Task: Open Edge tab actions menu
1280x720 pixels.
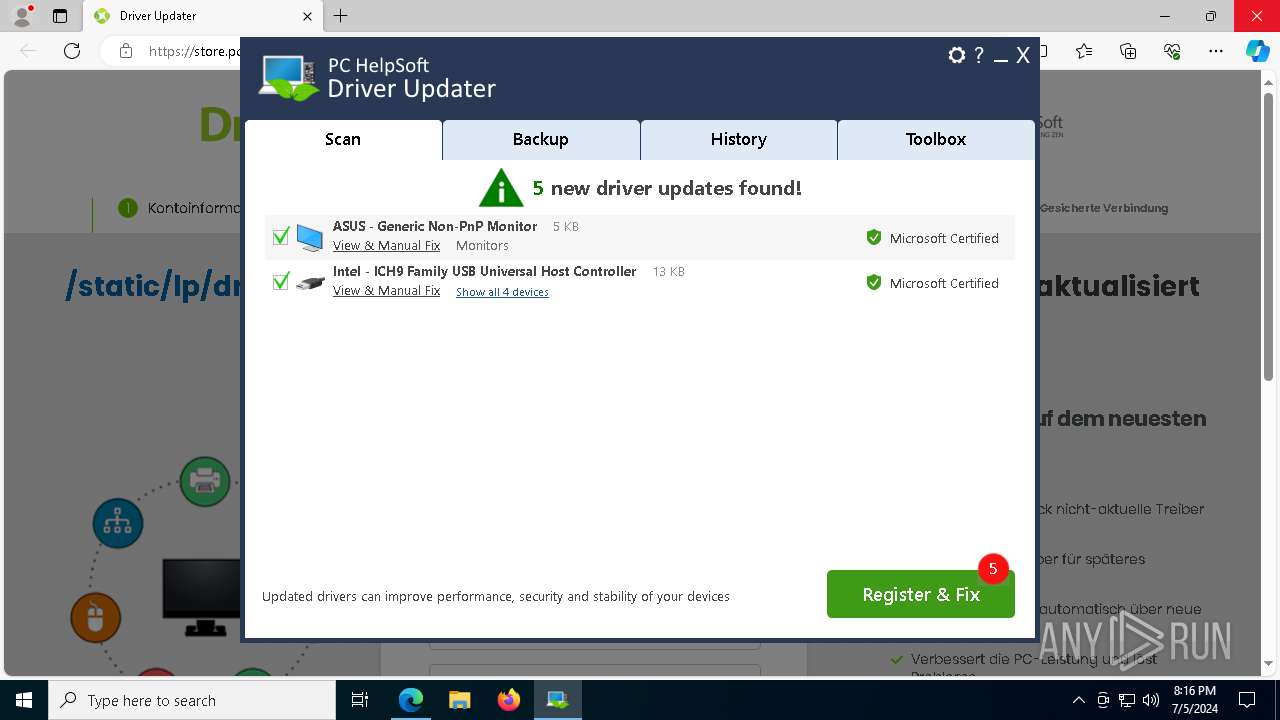Action: pyautogui.click(x=60, y=16)
